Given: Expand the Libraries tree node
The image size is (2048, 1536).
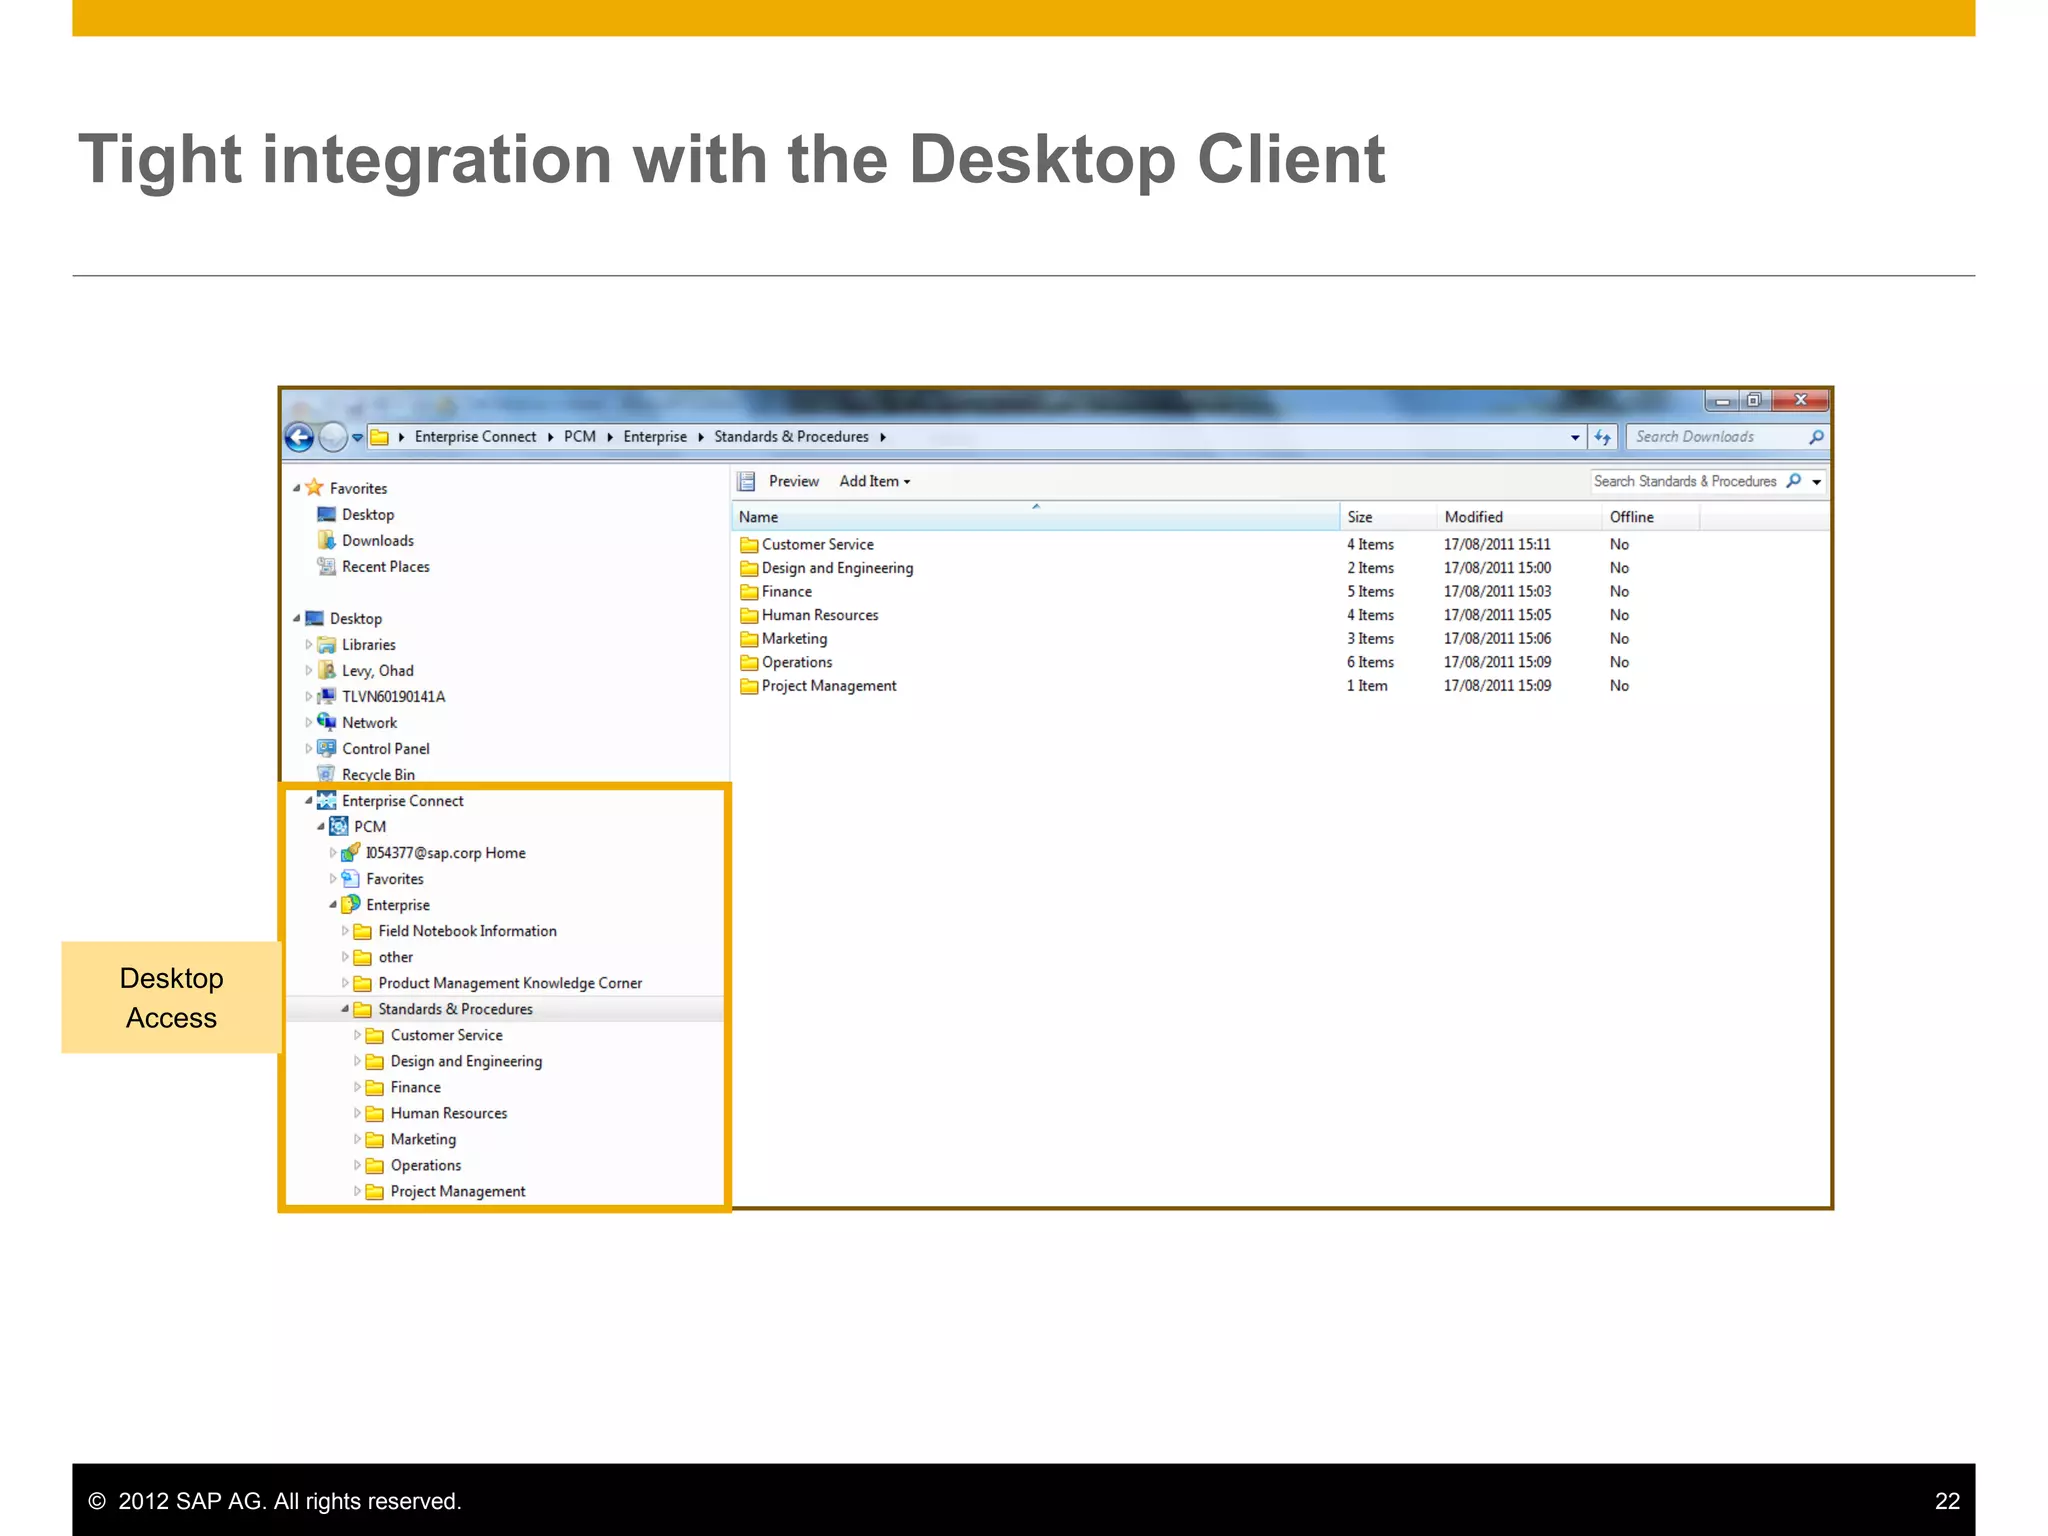Looking at the screenshot, I should click(x=308, y=645).
